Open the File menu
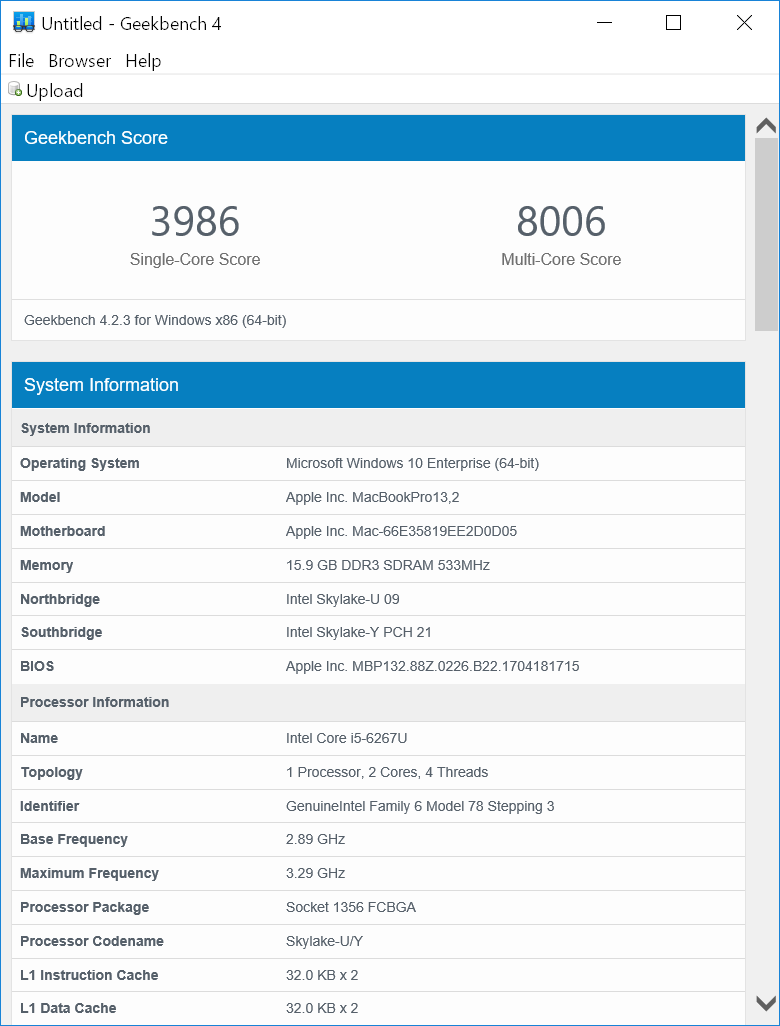Screen dimensions: 780x1026 coord(21,61)
